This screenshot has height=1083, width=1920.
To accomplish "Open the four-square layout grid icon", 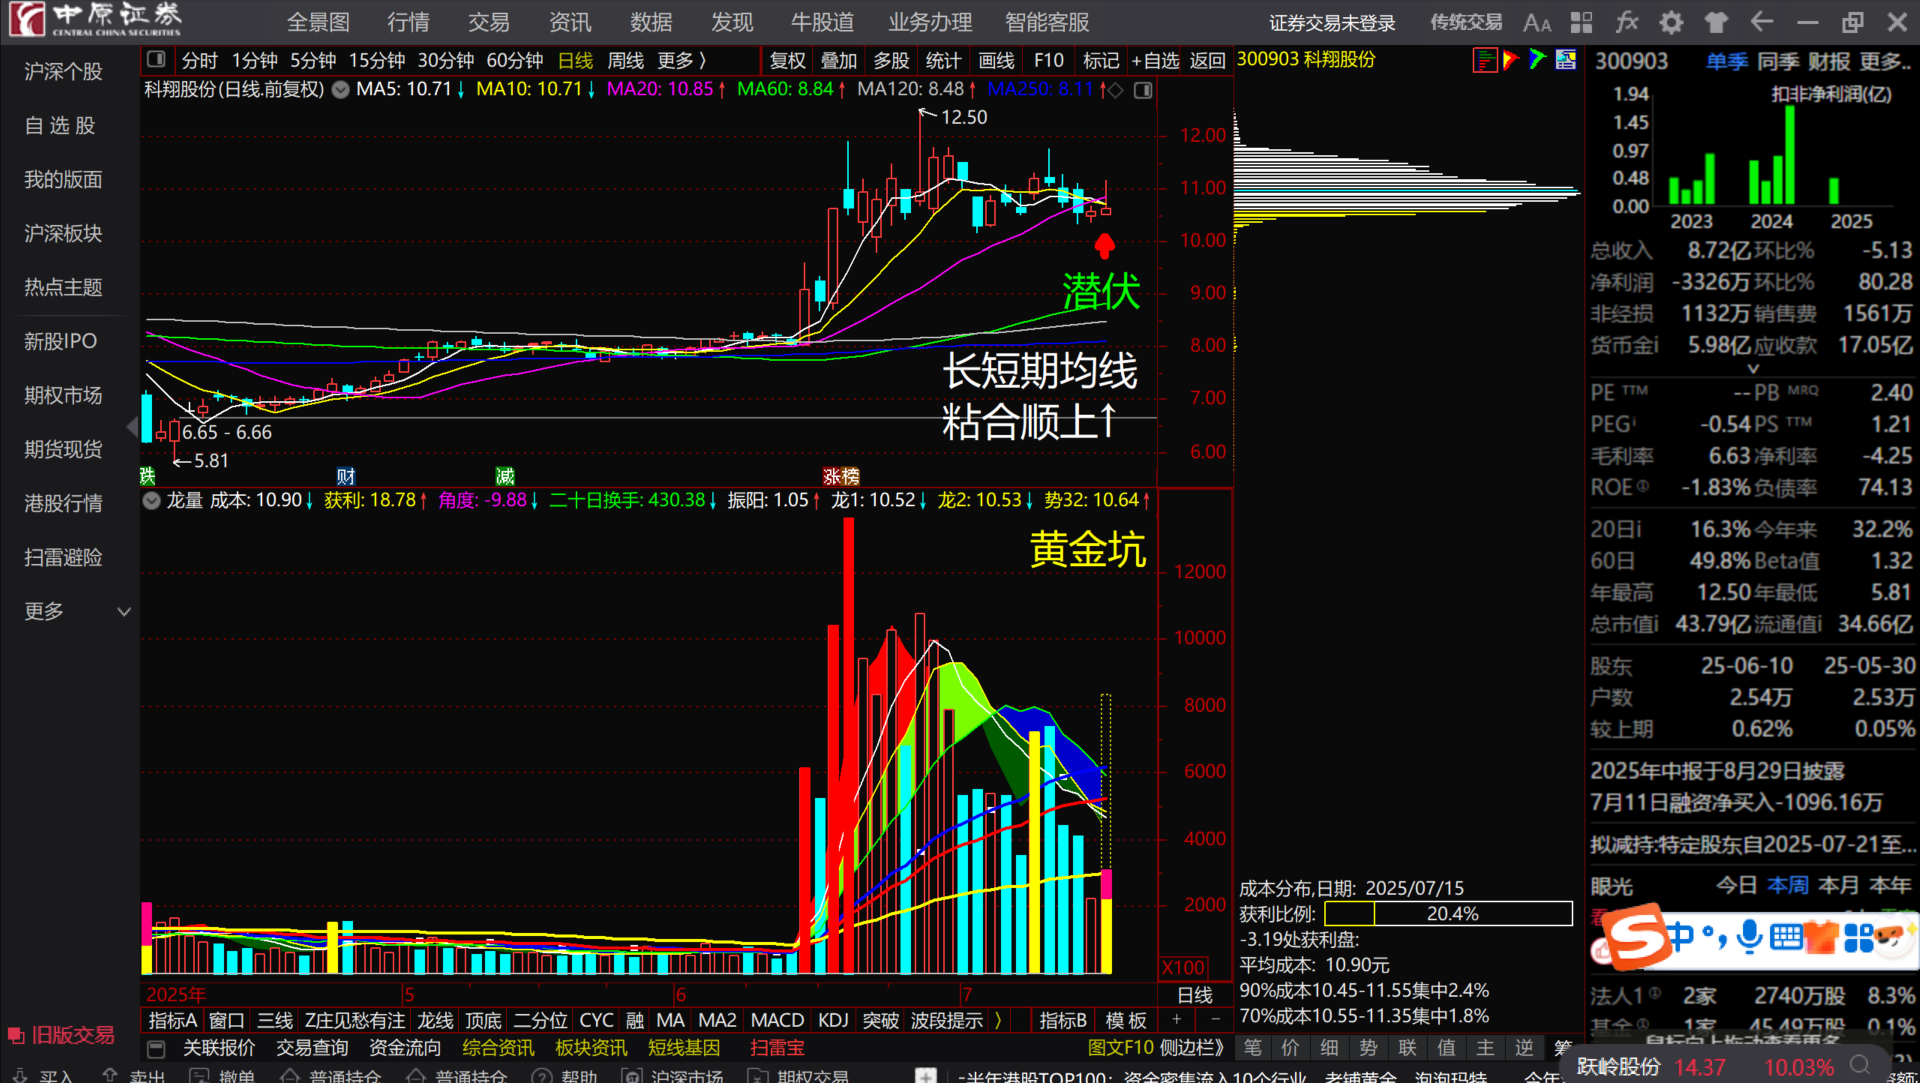I will click(1581, 22).
